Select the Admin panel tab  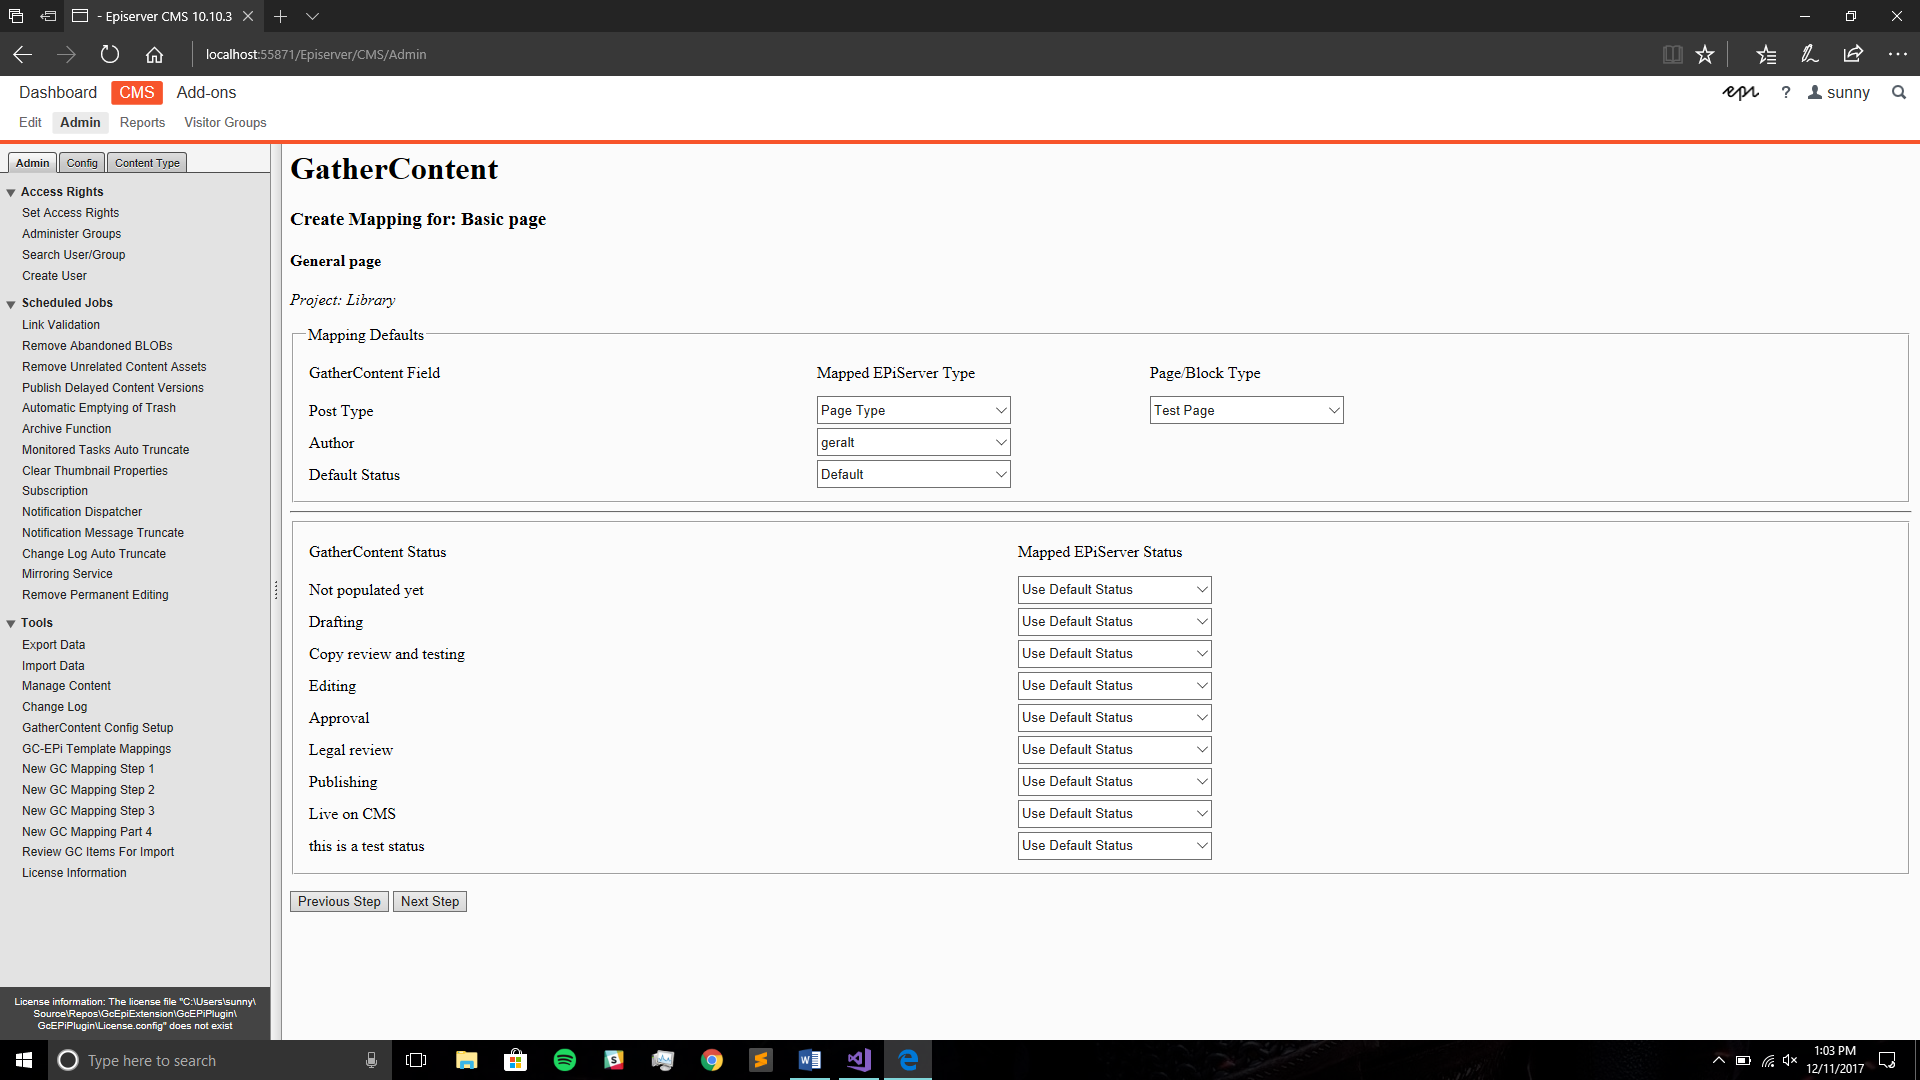pyautogui.click(x=32, y=163)
